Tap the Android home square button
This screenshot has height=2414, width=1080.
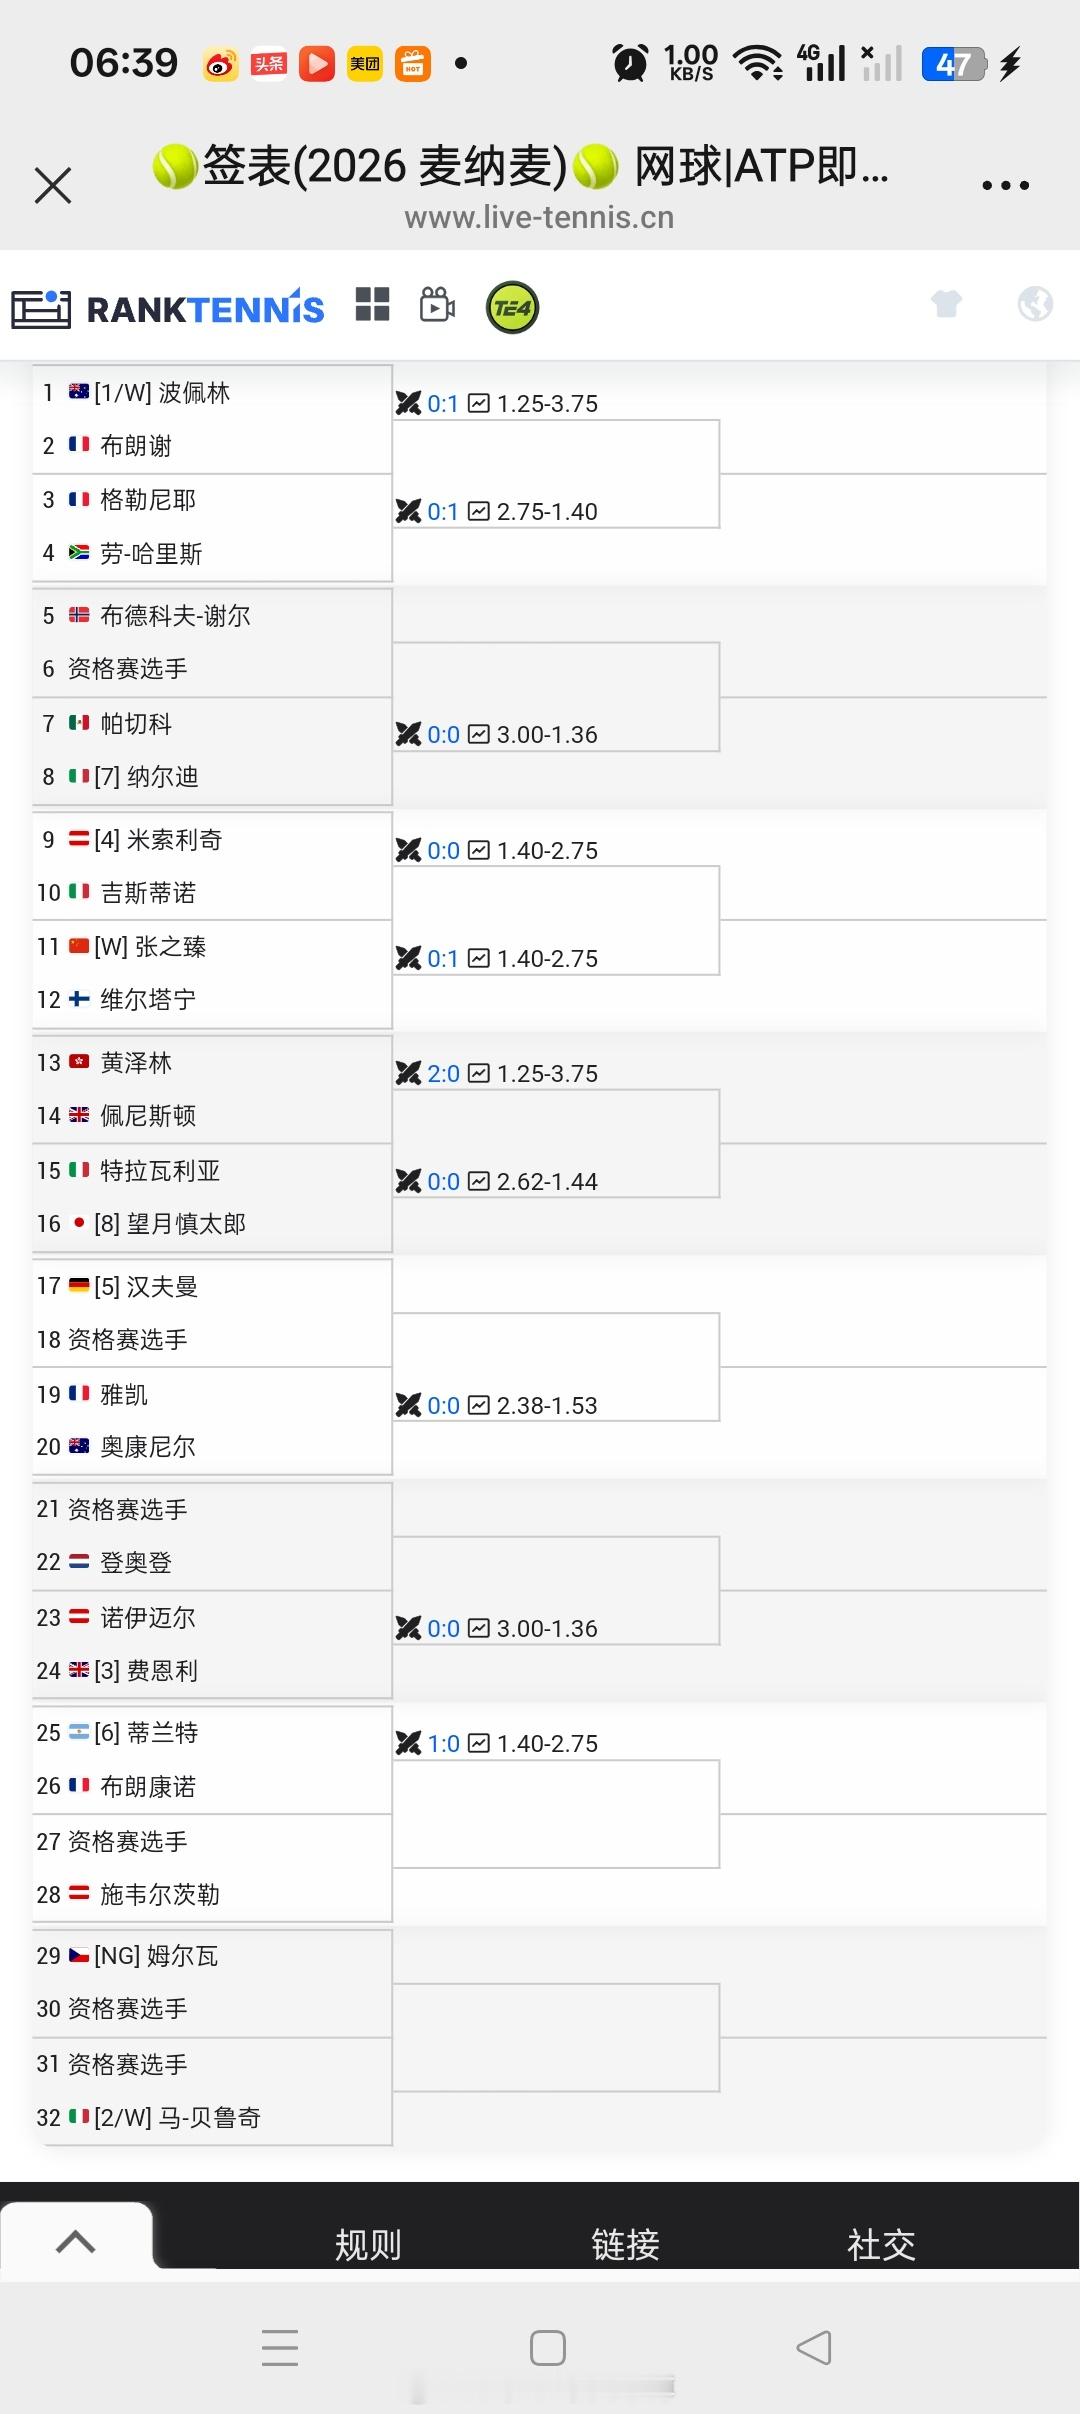tap(547, 2347)
